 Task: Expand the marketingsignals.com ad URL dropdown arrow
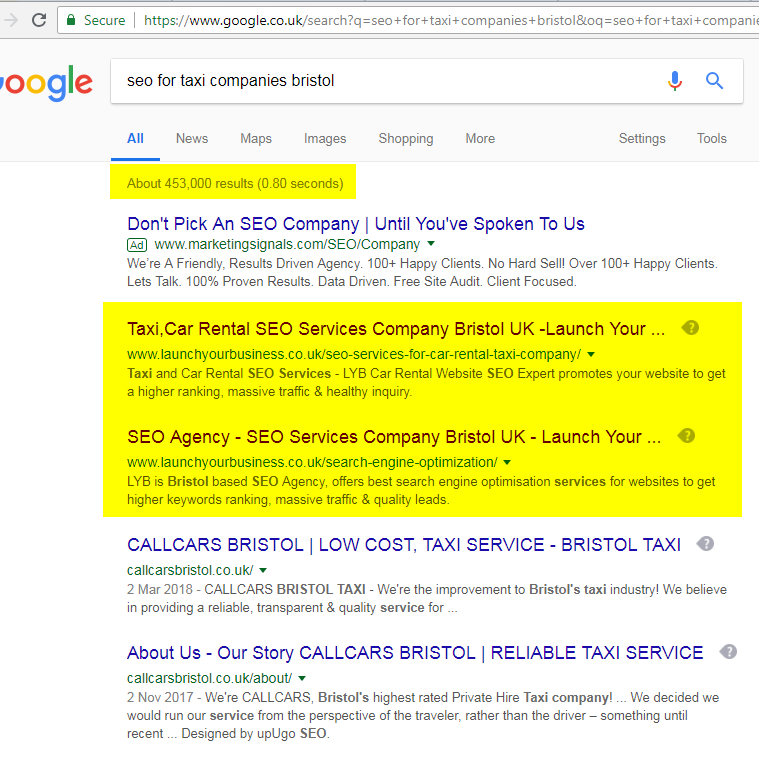[x=431, y=243]
